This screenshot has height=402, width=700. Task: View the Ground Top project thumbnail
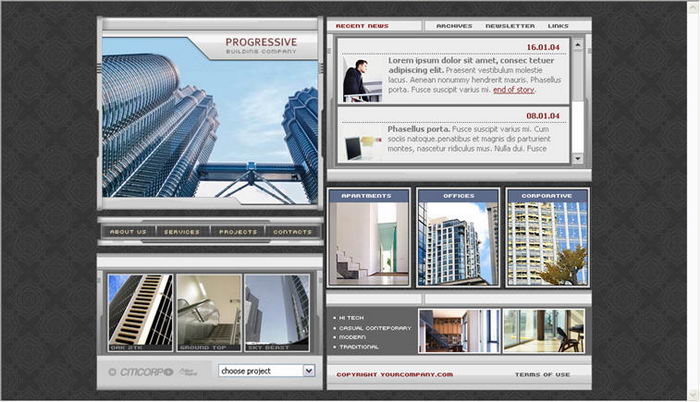tap(209, 311)
